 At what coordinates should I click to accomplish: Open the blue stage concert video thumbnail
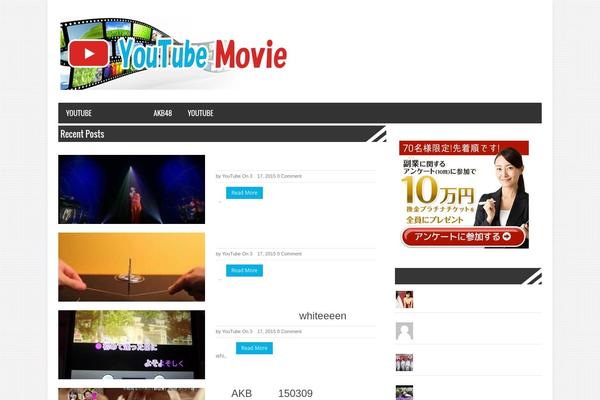pyautogui.click(x=131, y=189)
